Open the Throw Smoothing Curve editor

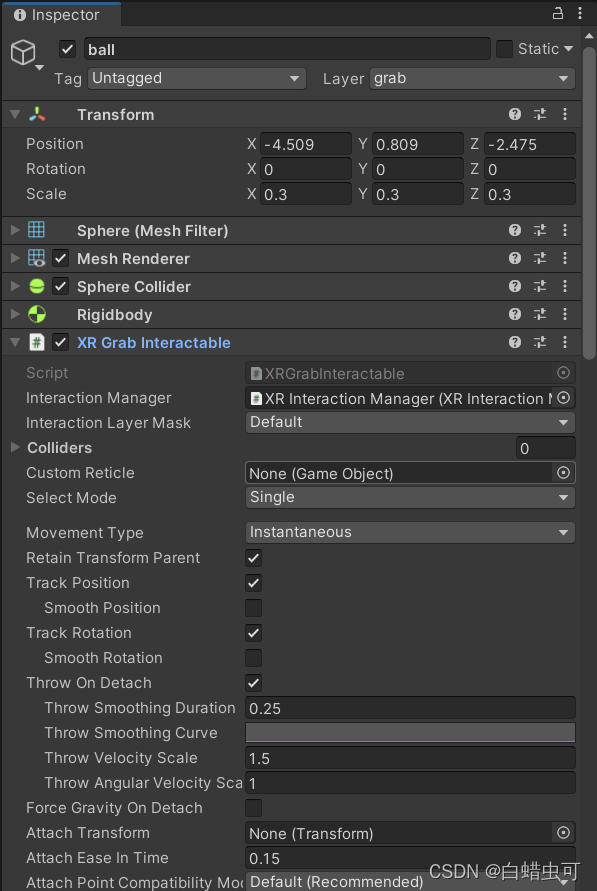tap(410, 733)
